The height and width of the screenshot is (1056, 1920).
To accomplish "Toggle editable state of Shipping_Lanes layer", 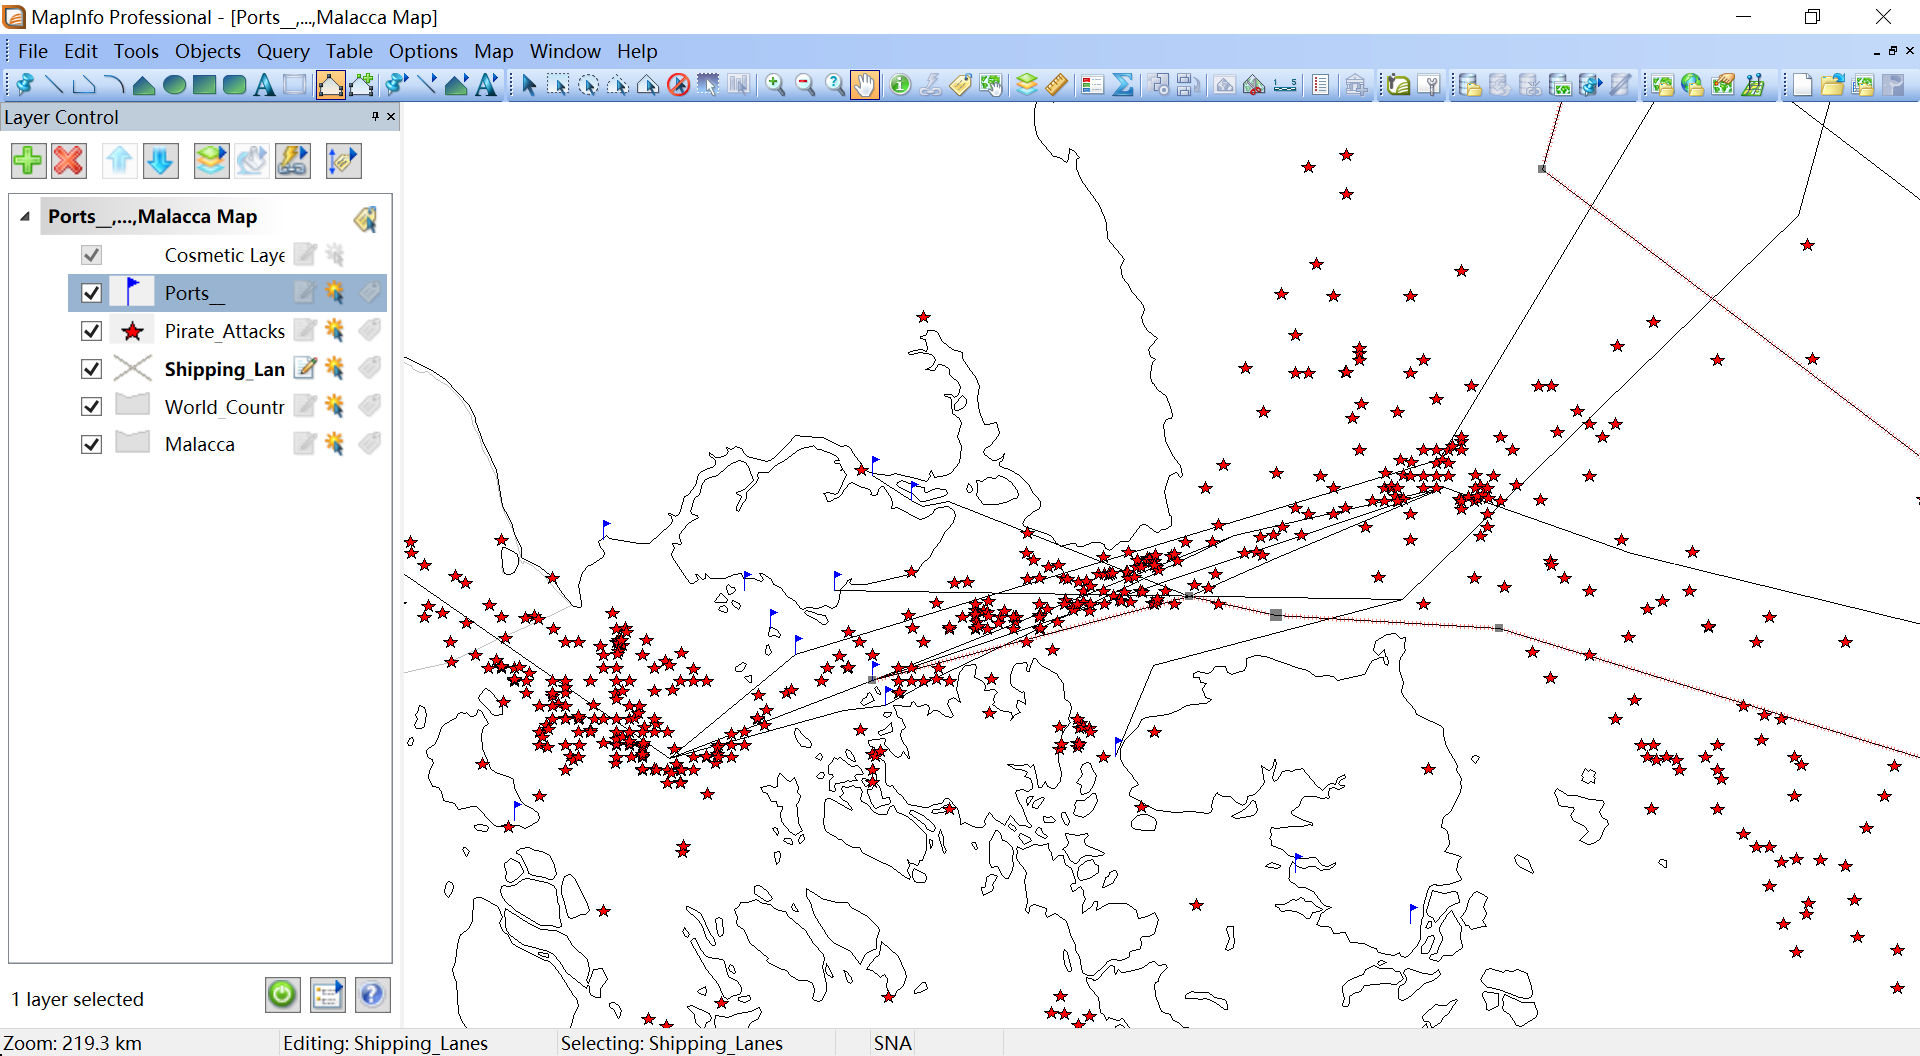I will (305, 368).
